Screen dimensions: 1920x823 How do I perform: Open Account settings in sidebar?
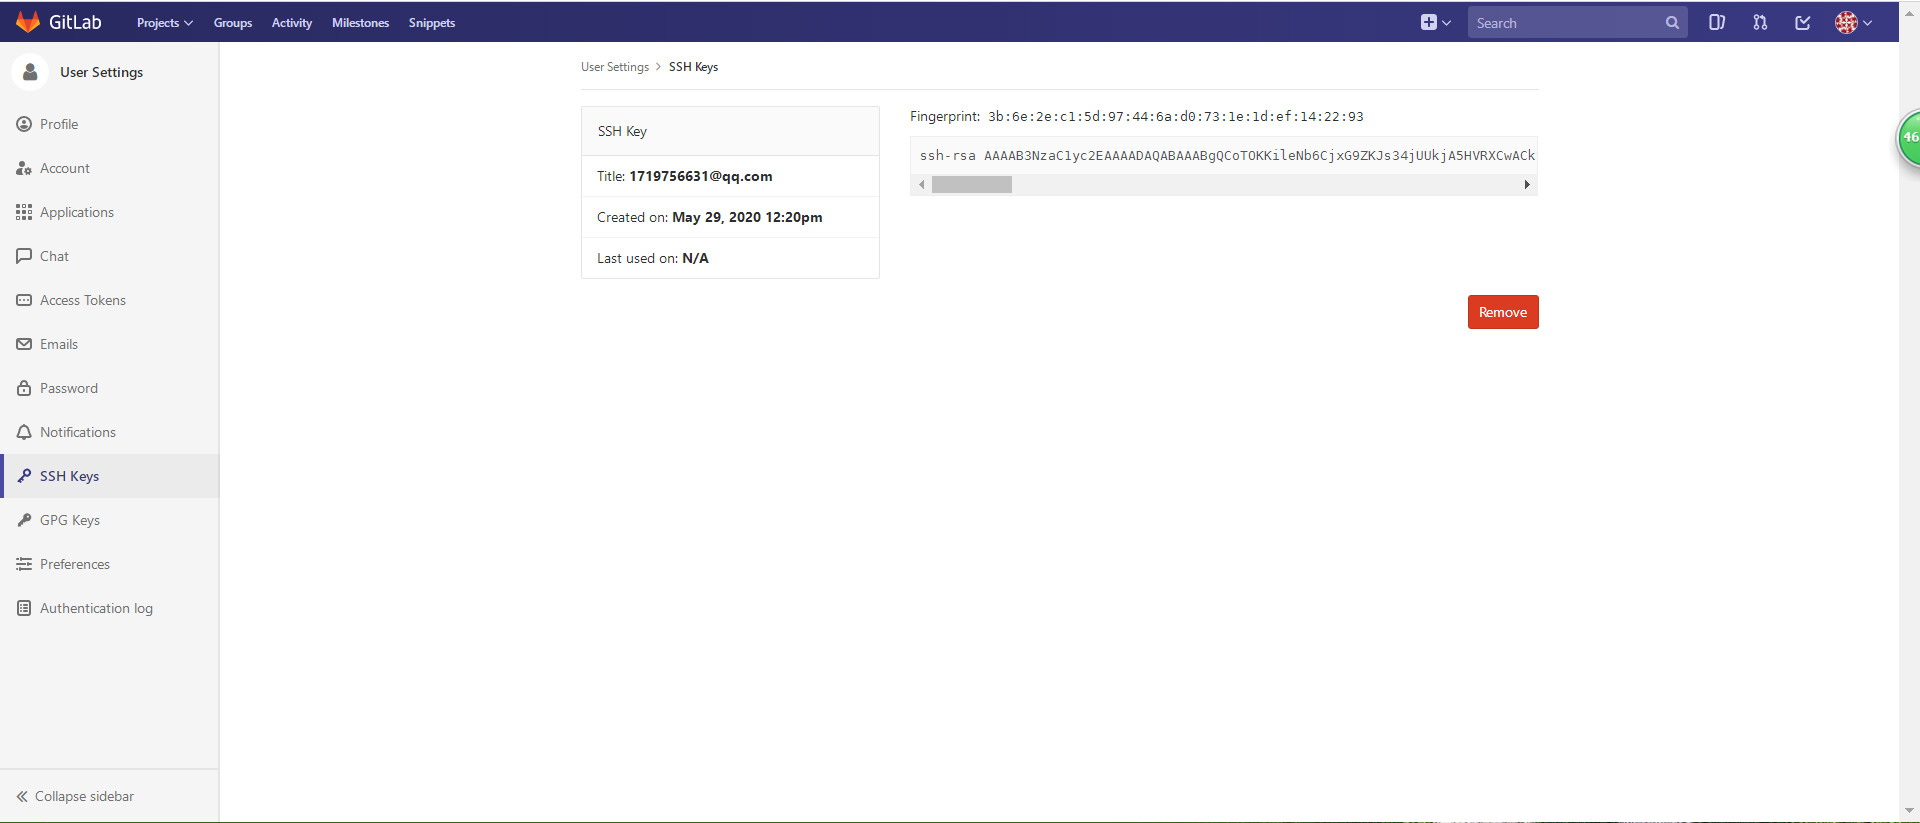[65, 168]
